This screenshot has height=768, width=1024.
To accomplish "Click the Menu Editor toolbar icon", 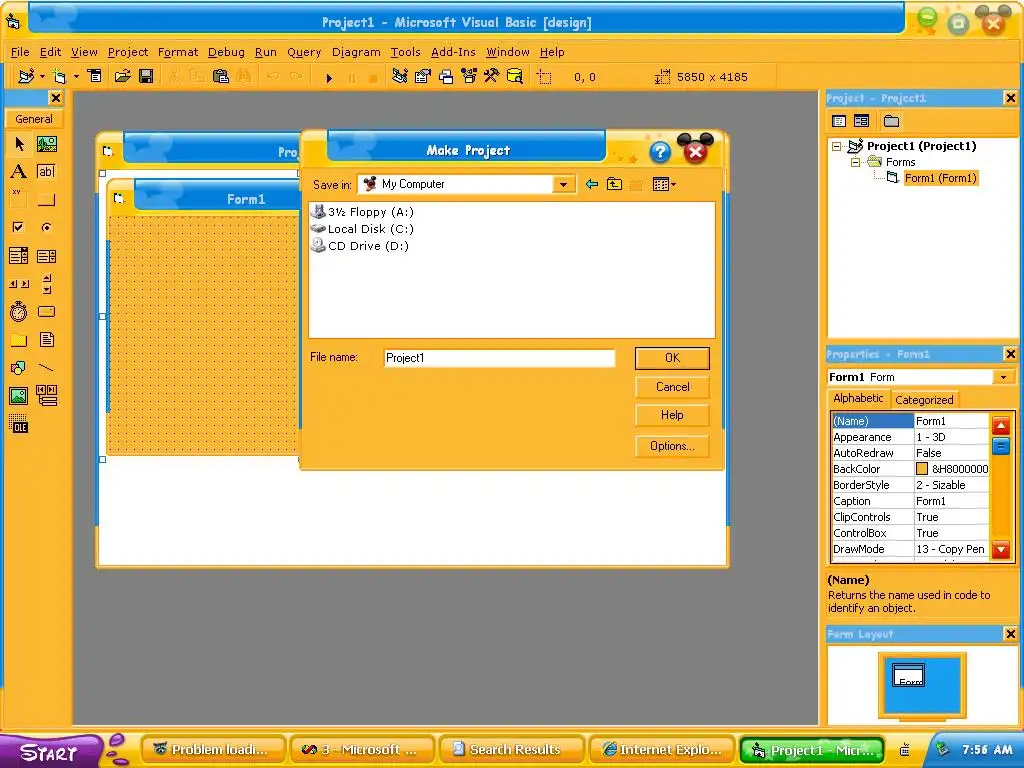I will pos(95,76).
